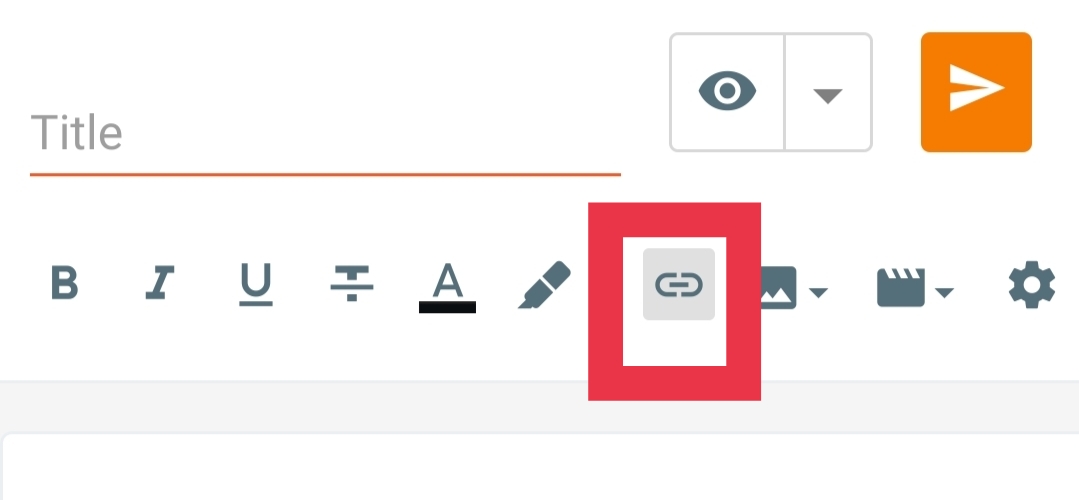Toggle bold text formatting
Screen dimensions: 1079x500
coord(65,283)
